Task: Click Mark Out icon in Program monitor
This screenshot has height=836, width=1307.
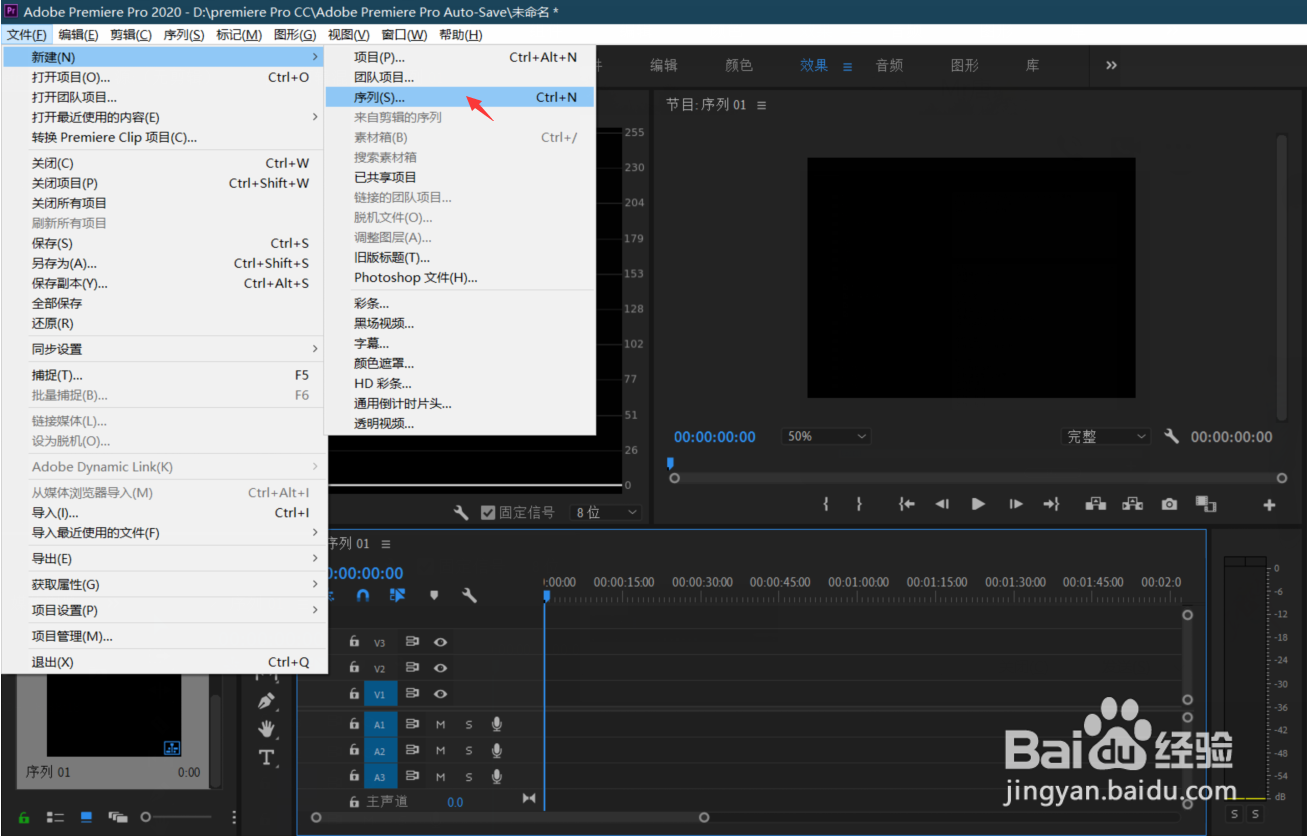Action: tap(859, 504)
